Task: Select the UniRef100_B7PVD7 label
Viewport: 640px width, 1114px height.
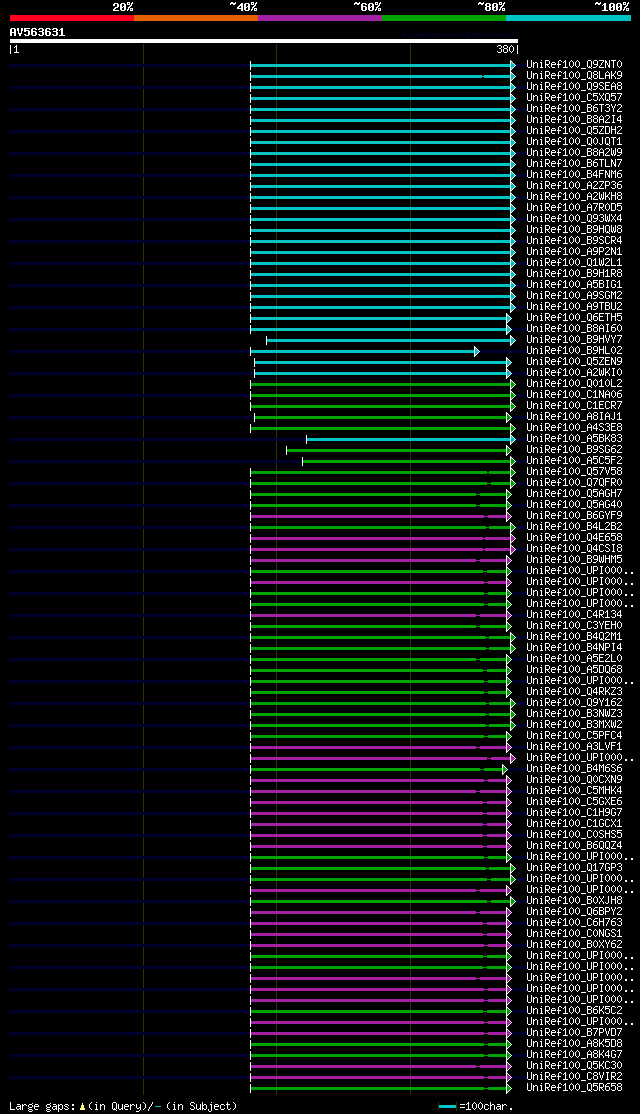Action: pyautogui.click(x=575, y=1033)
